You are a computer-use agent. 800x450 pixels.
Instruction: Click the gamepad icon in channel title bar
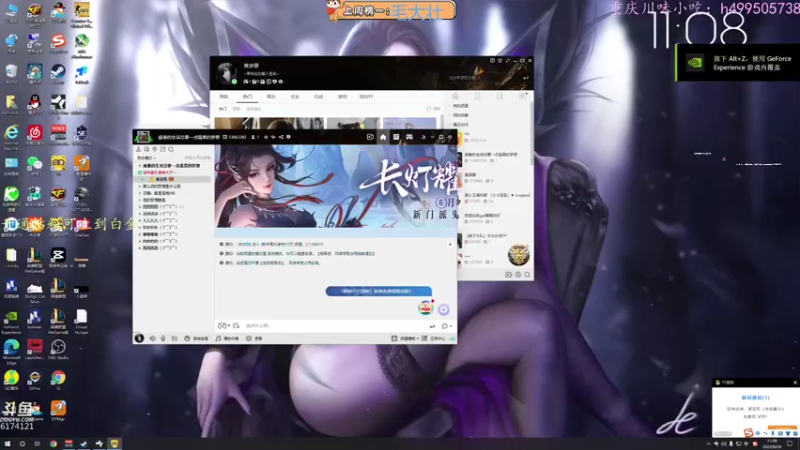[x=409, y=137]
